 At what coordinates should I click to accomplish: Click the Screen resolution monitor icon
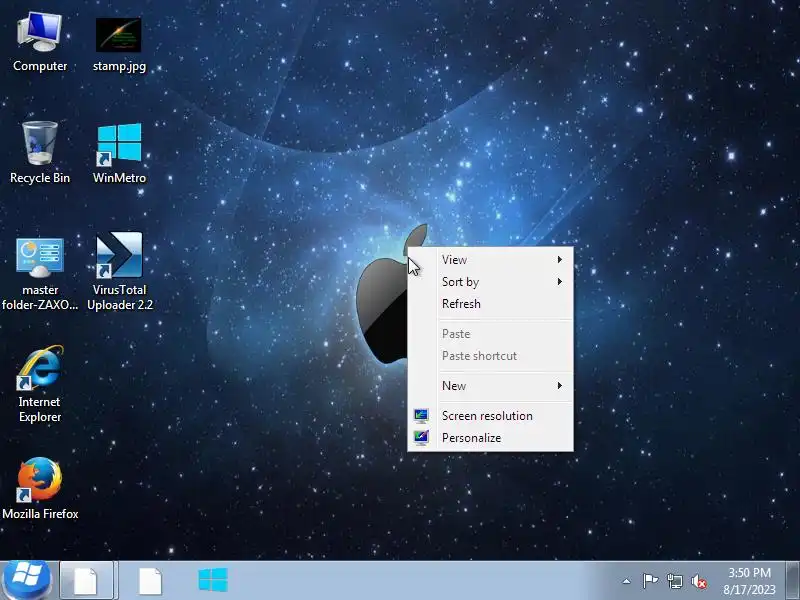pos(421,416)
